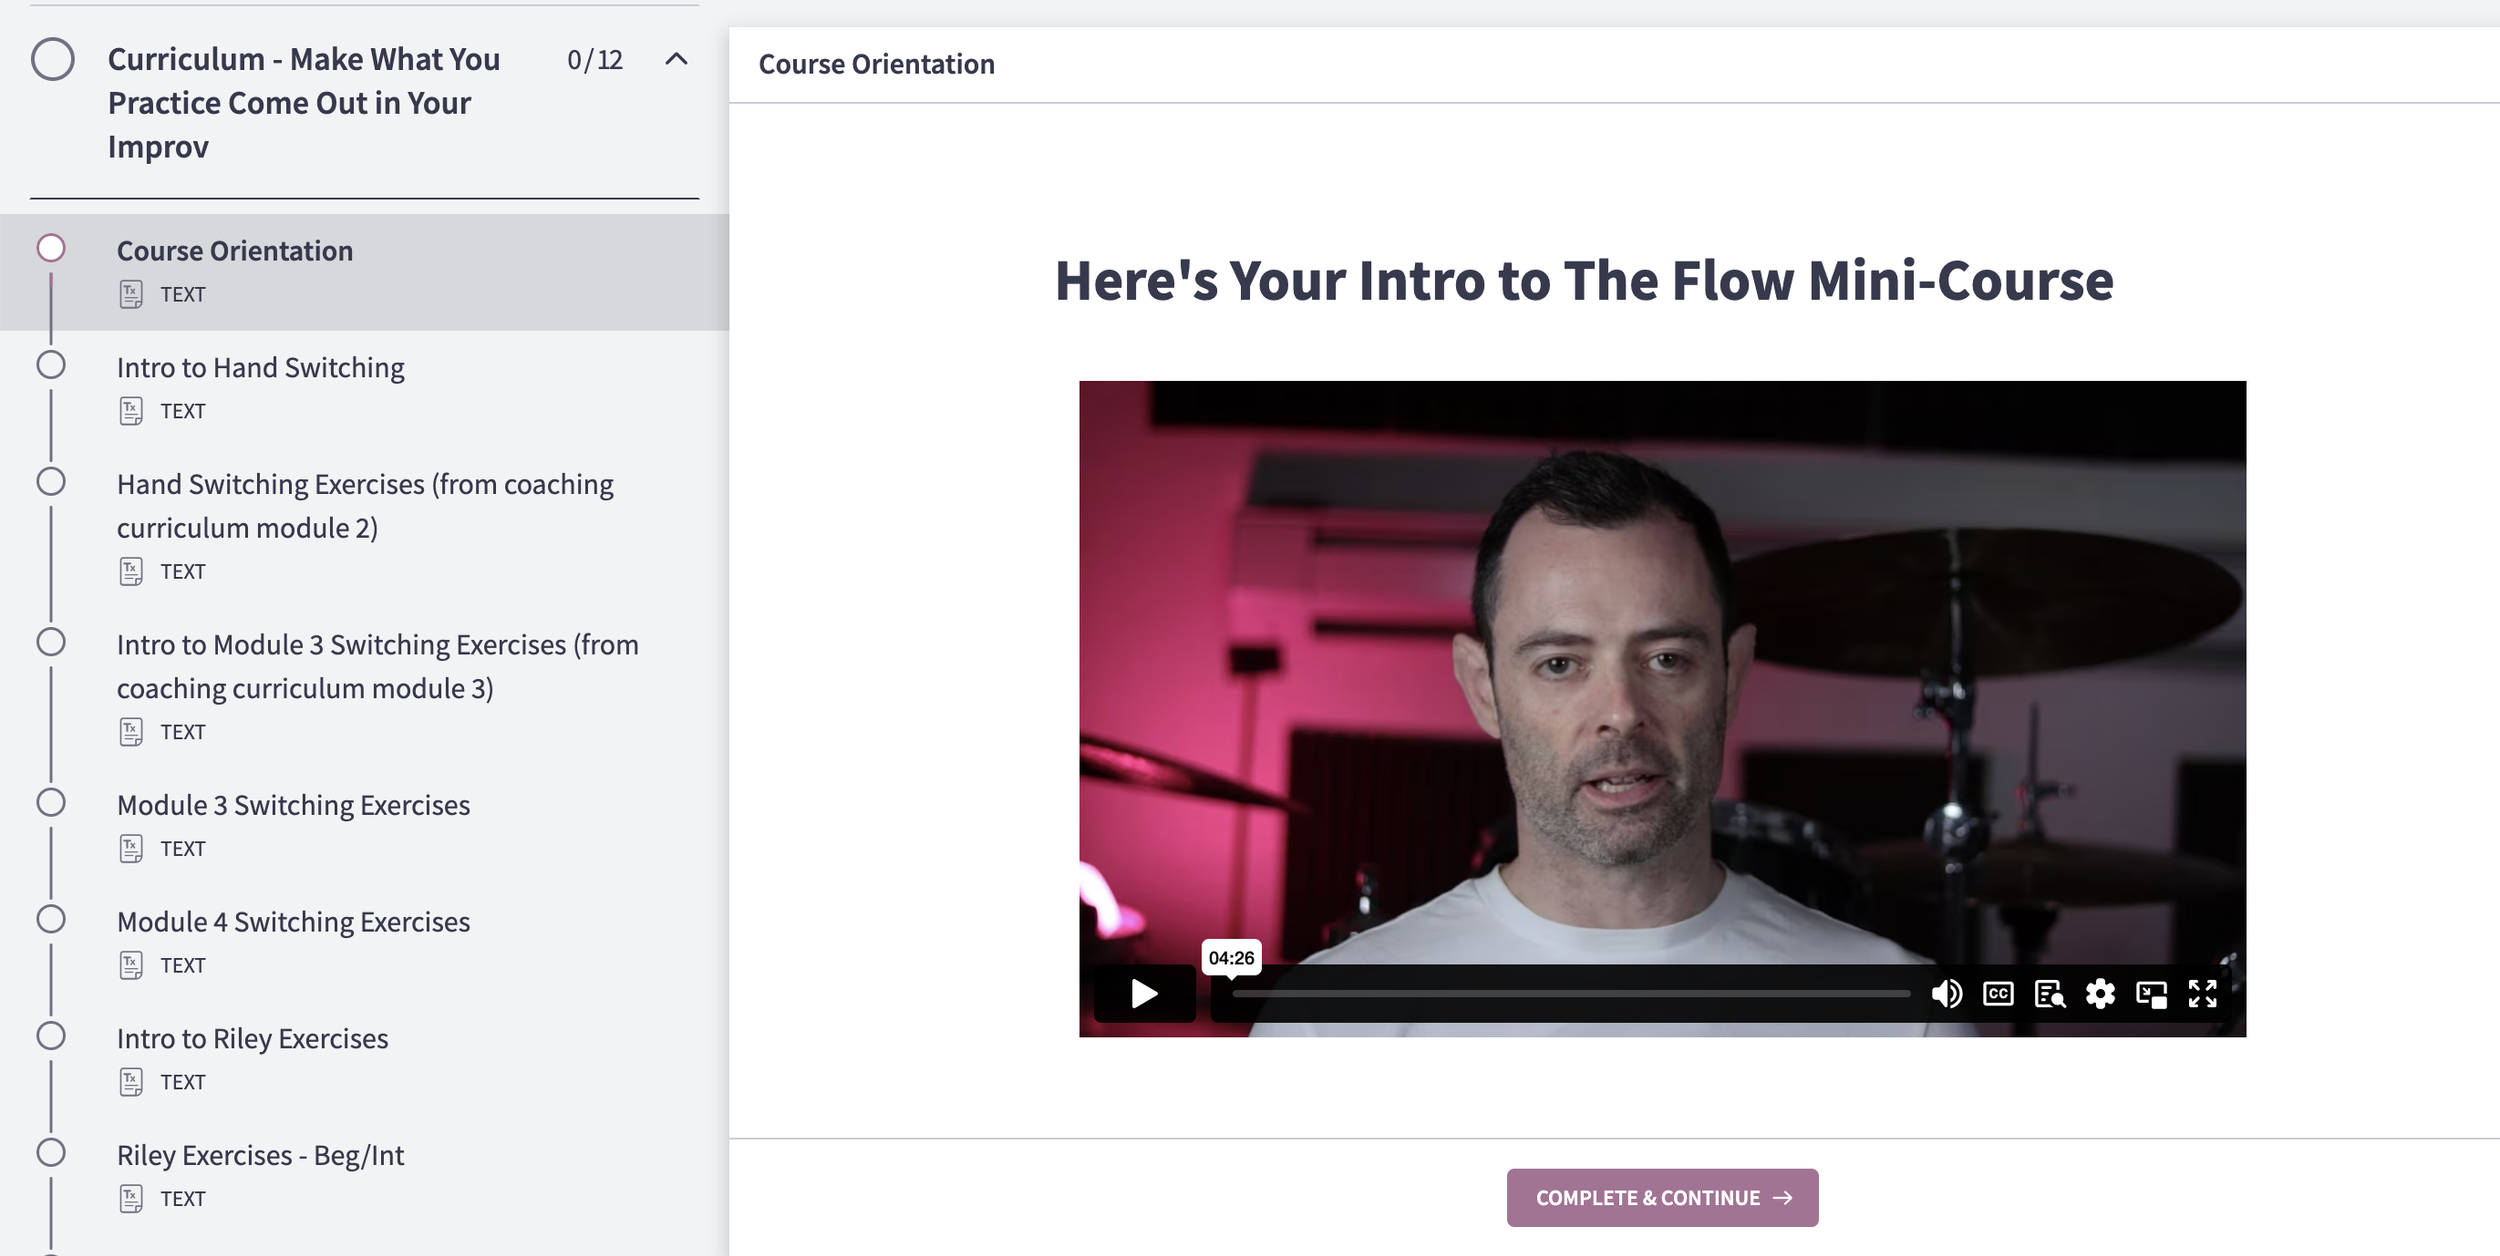The height and width of the screenshot is (1256, 2500).
Task: Seek on the video progress bar
Action: coord(1570,994)
